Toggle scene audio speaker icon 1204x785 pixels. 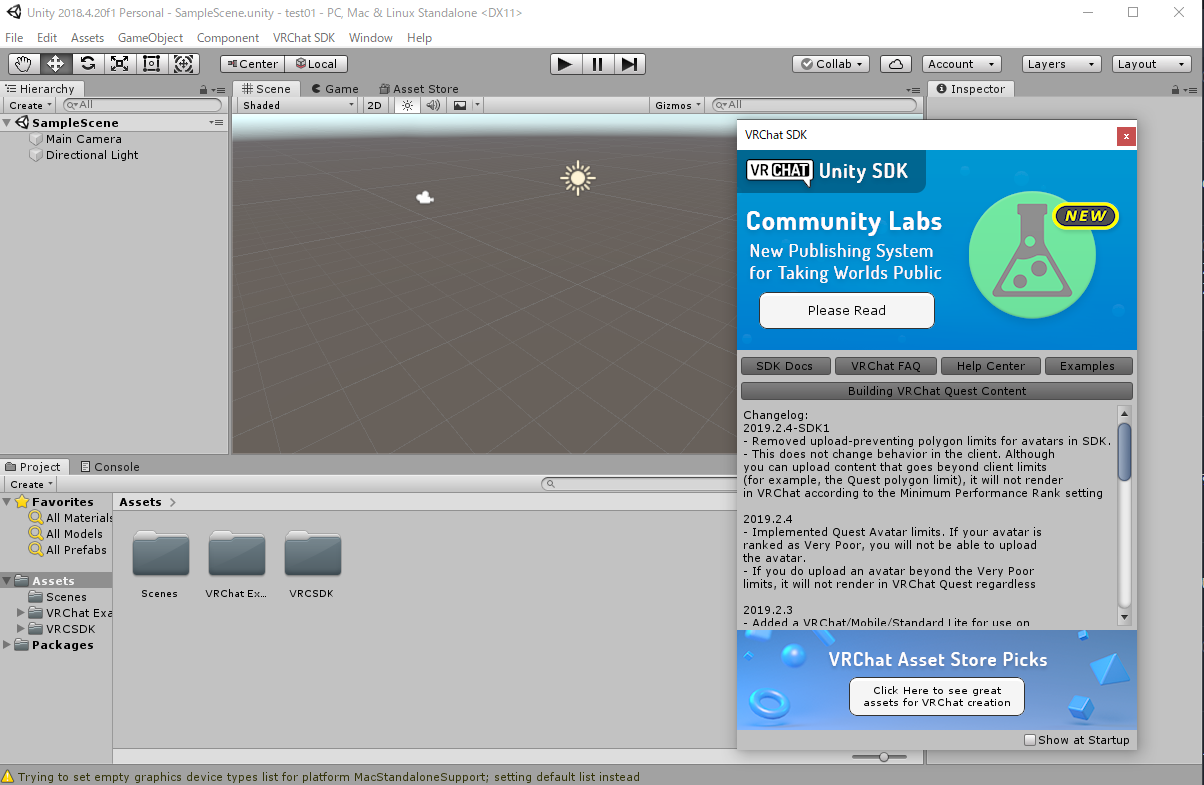(433, 105)
